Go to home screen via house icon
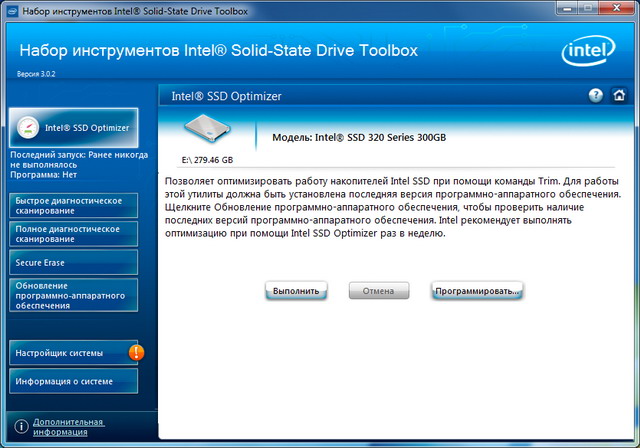640x448 pixels. pos(619,95)
